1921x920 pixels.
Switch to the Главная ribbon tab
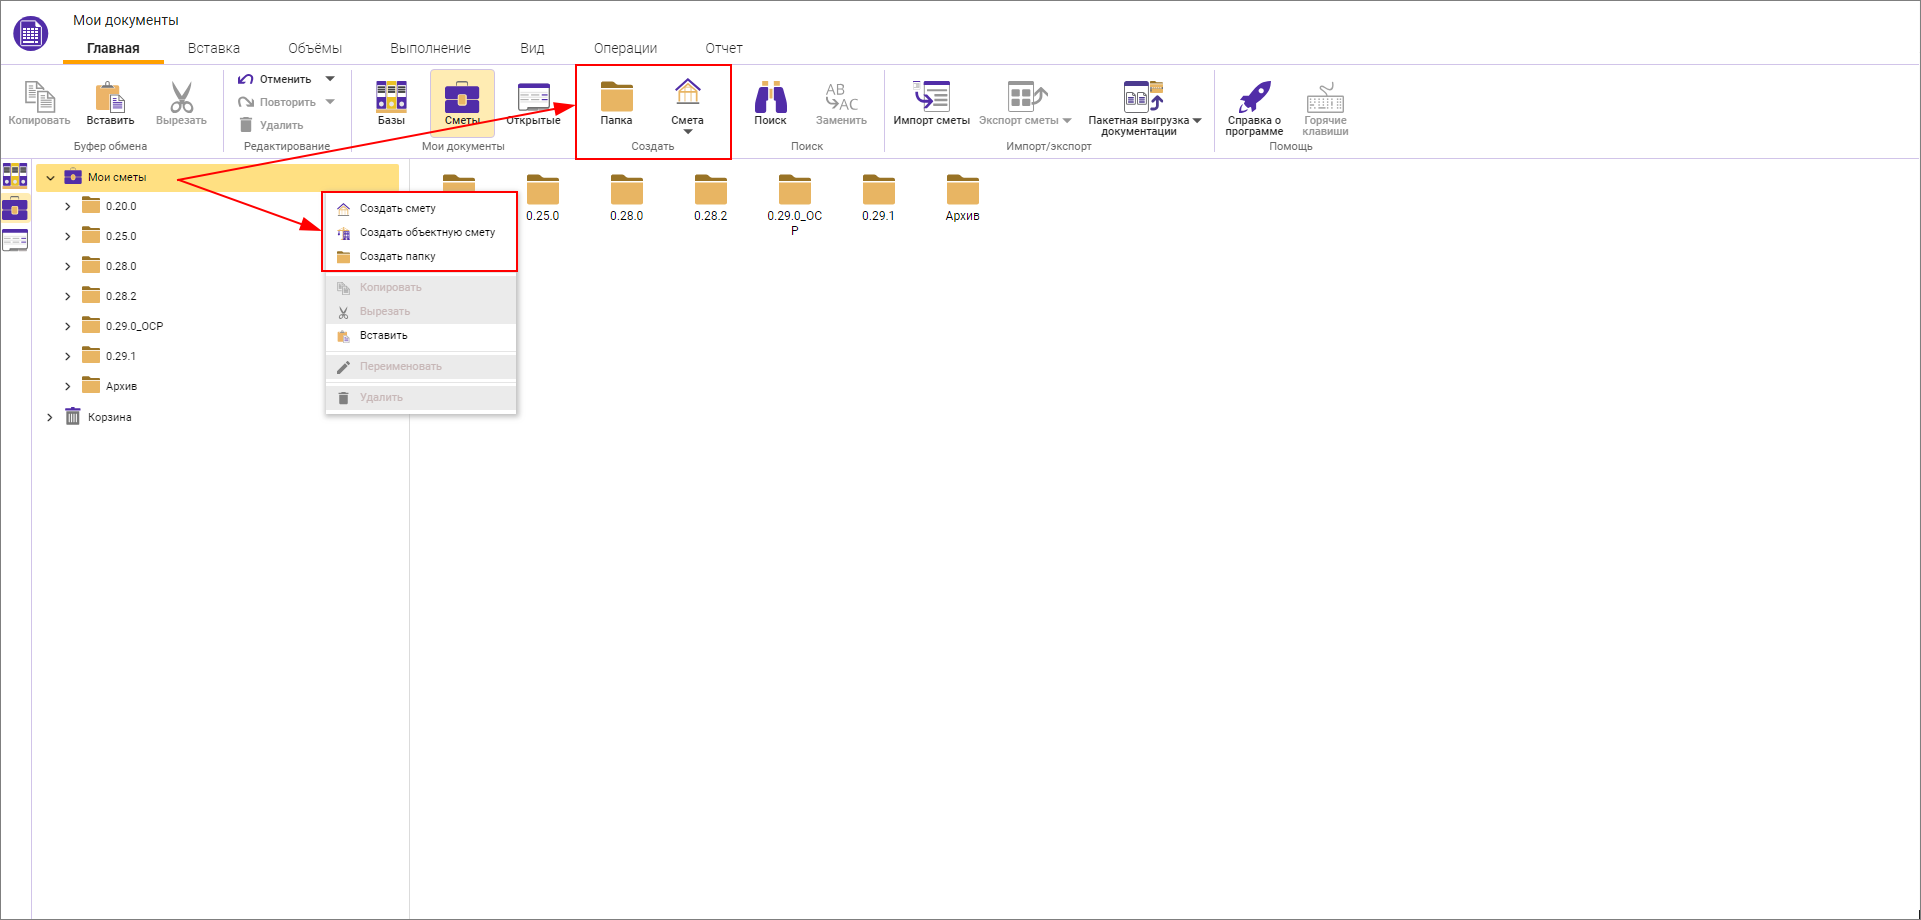pos(113,48)
